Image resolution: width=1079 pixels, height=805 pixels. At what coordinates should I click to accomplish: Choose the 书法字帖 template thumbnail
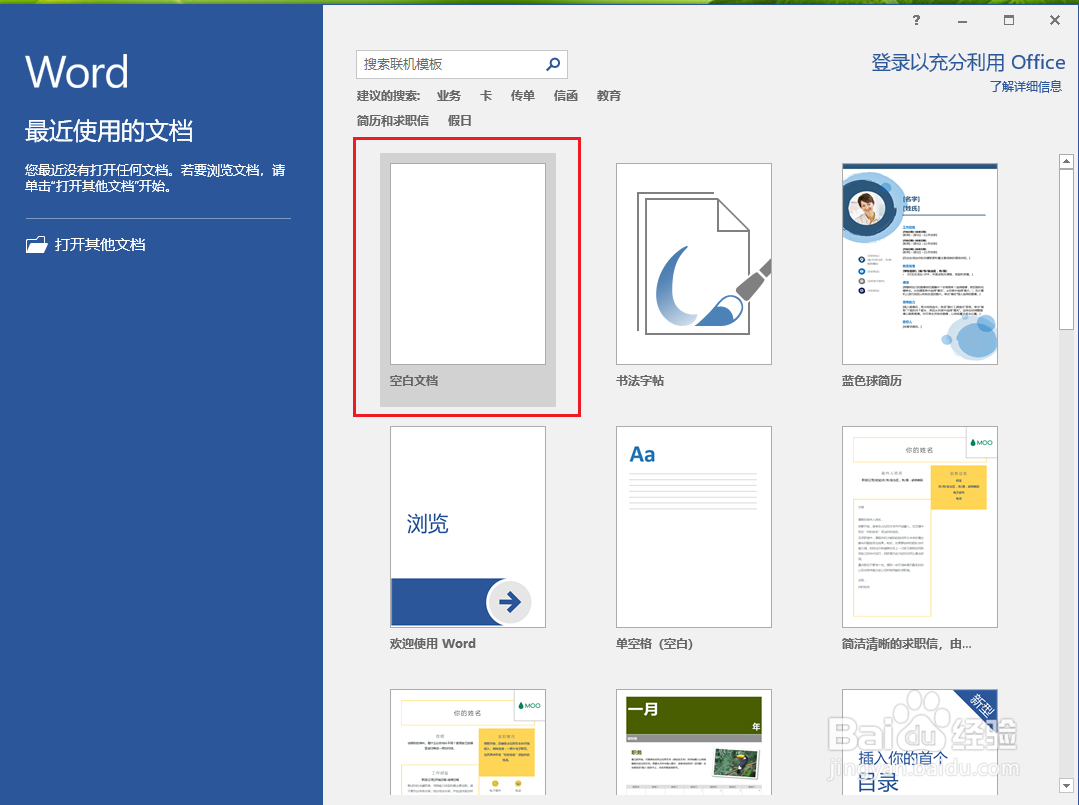point(694,264)
